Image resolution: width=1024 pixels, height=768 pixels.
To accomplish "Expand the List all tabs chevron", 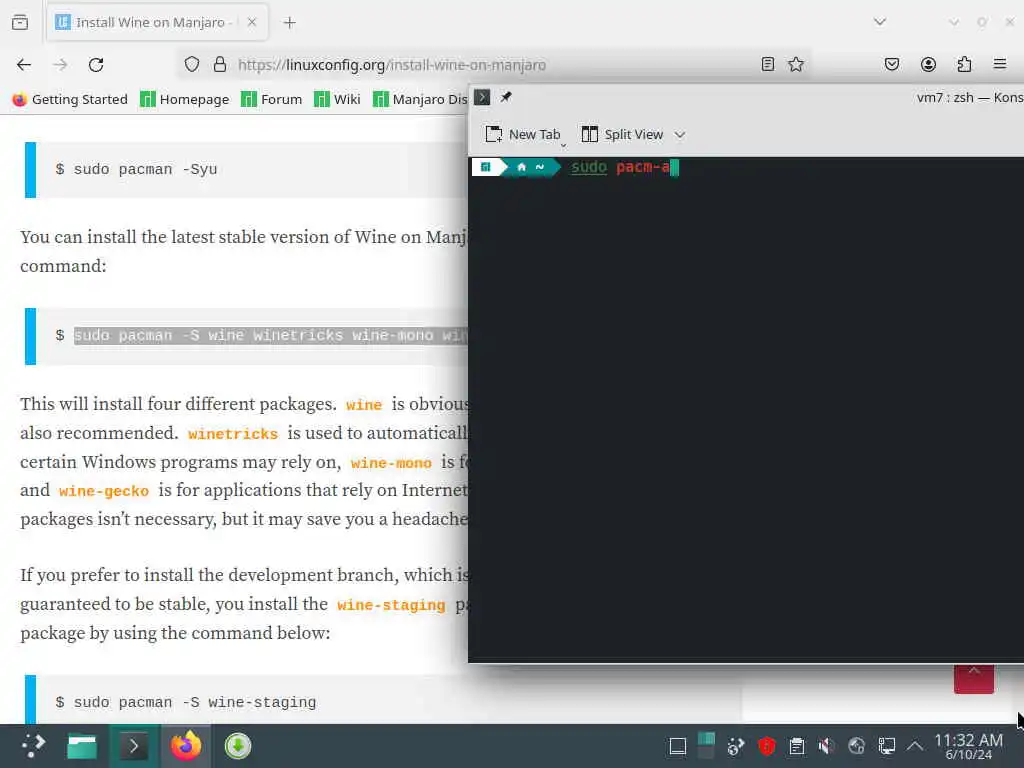I will tap(880, 22).
